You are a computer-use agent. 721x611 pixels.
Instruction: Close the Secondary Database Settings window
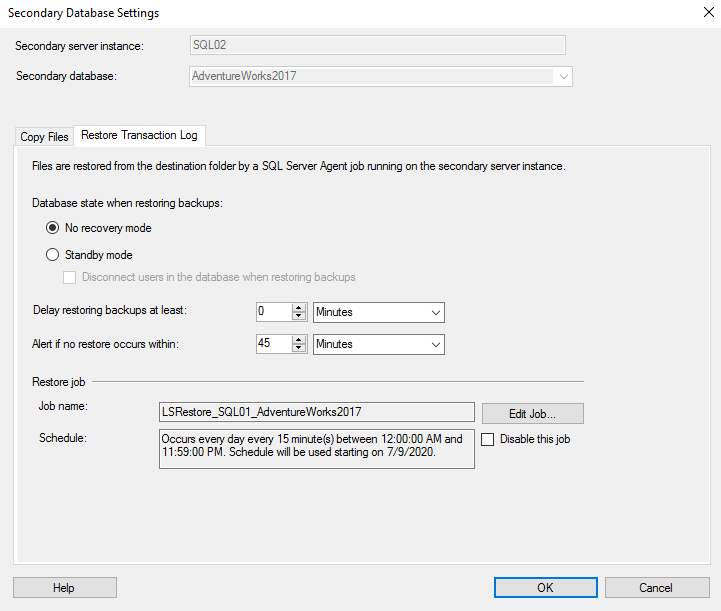point(709,12)
